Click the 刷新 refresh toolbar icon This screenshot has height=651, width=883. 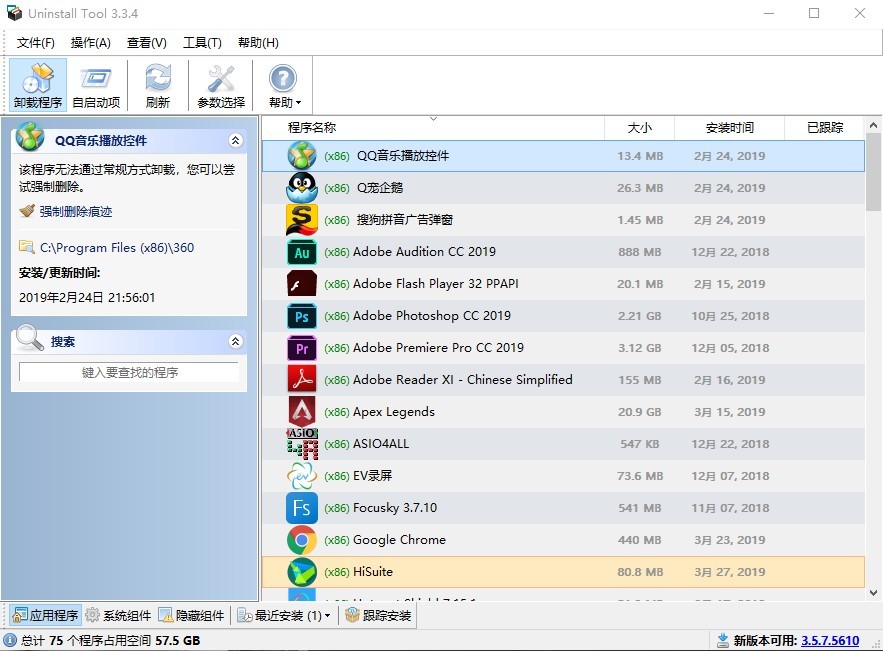click(x=158, y=85)
